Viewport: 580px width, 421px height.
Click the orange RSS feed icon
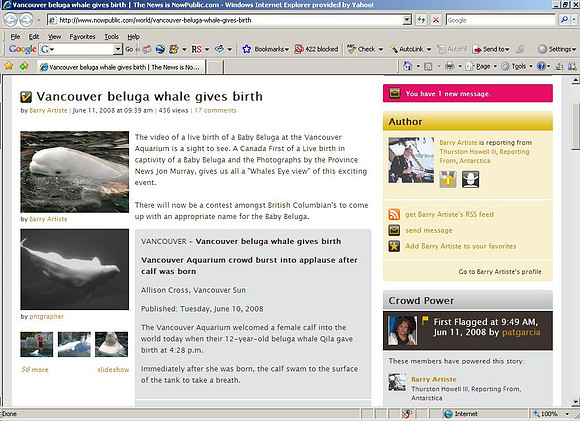[394, 214]
